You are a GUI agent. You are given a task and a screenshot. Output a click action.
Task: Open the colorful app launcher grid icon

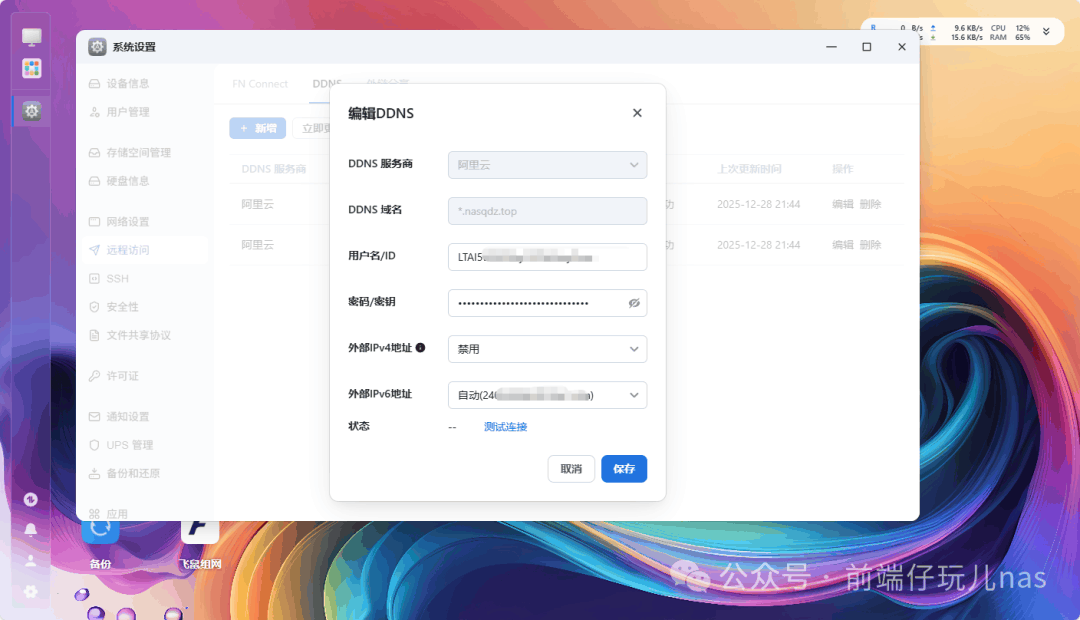coord(32,68)
